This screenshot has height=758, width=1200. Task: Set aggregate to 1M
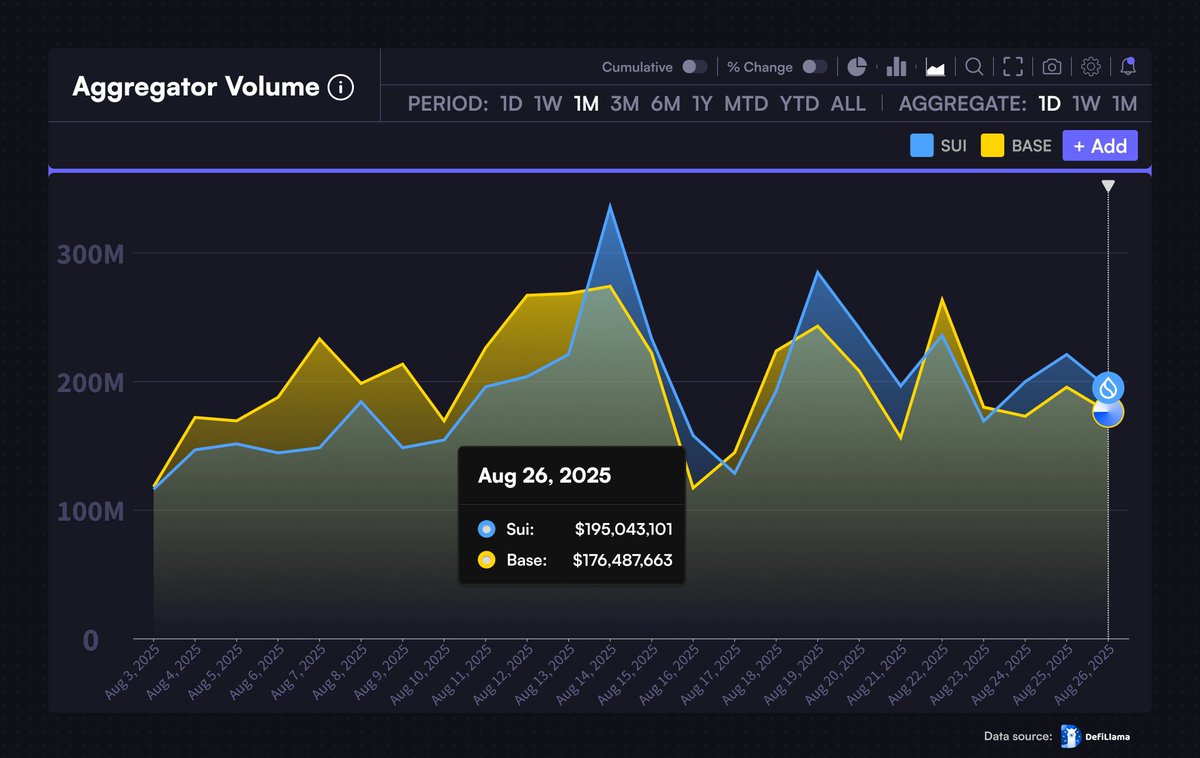coord(1125,104)
